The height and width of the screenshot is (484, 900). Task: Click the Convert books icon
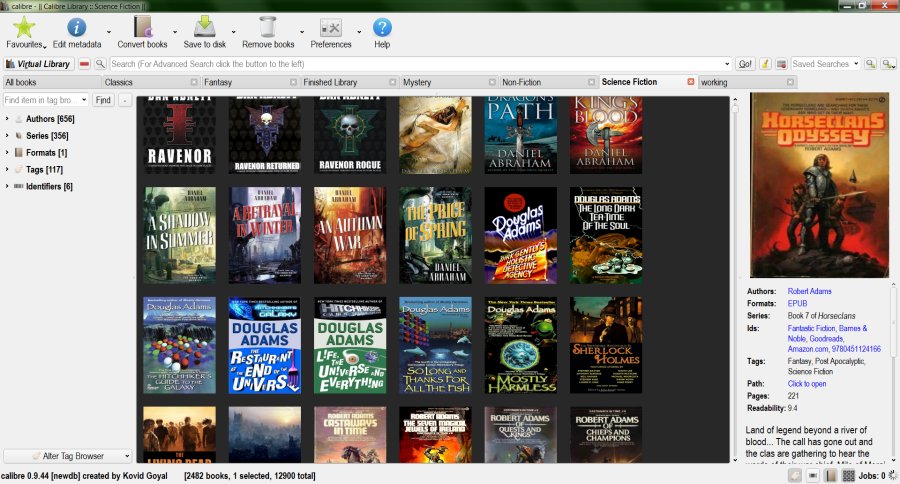(142, 27)
